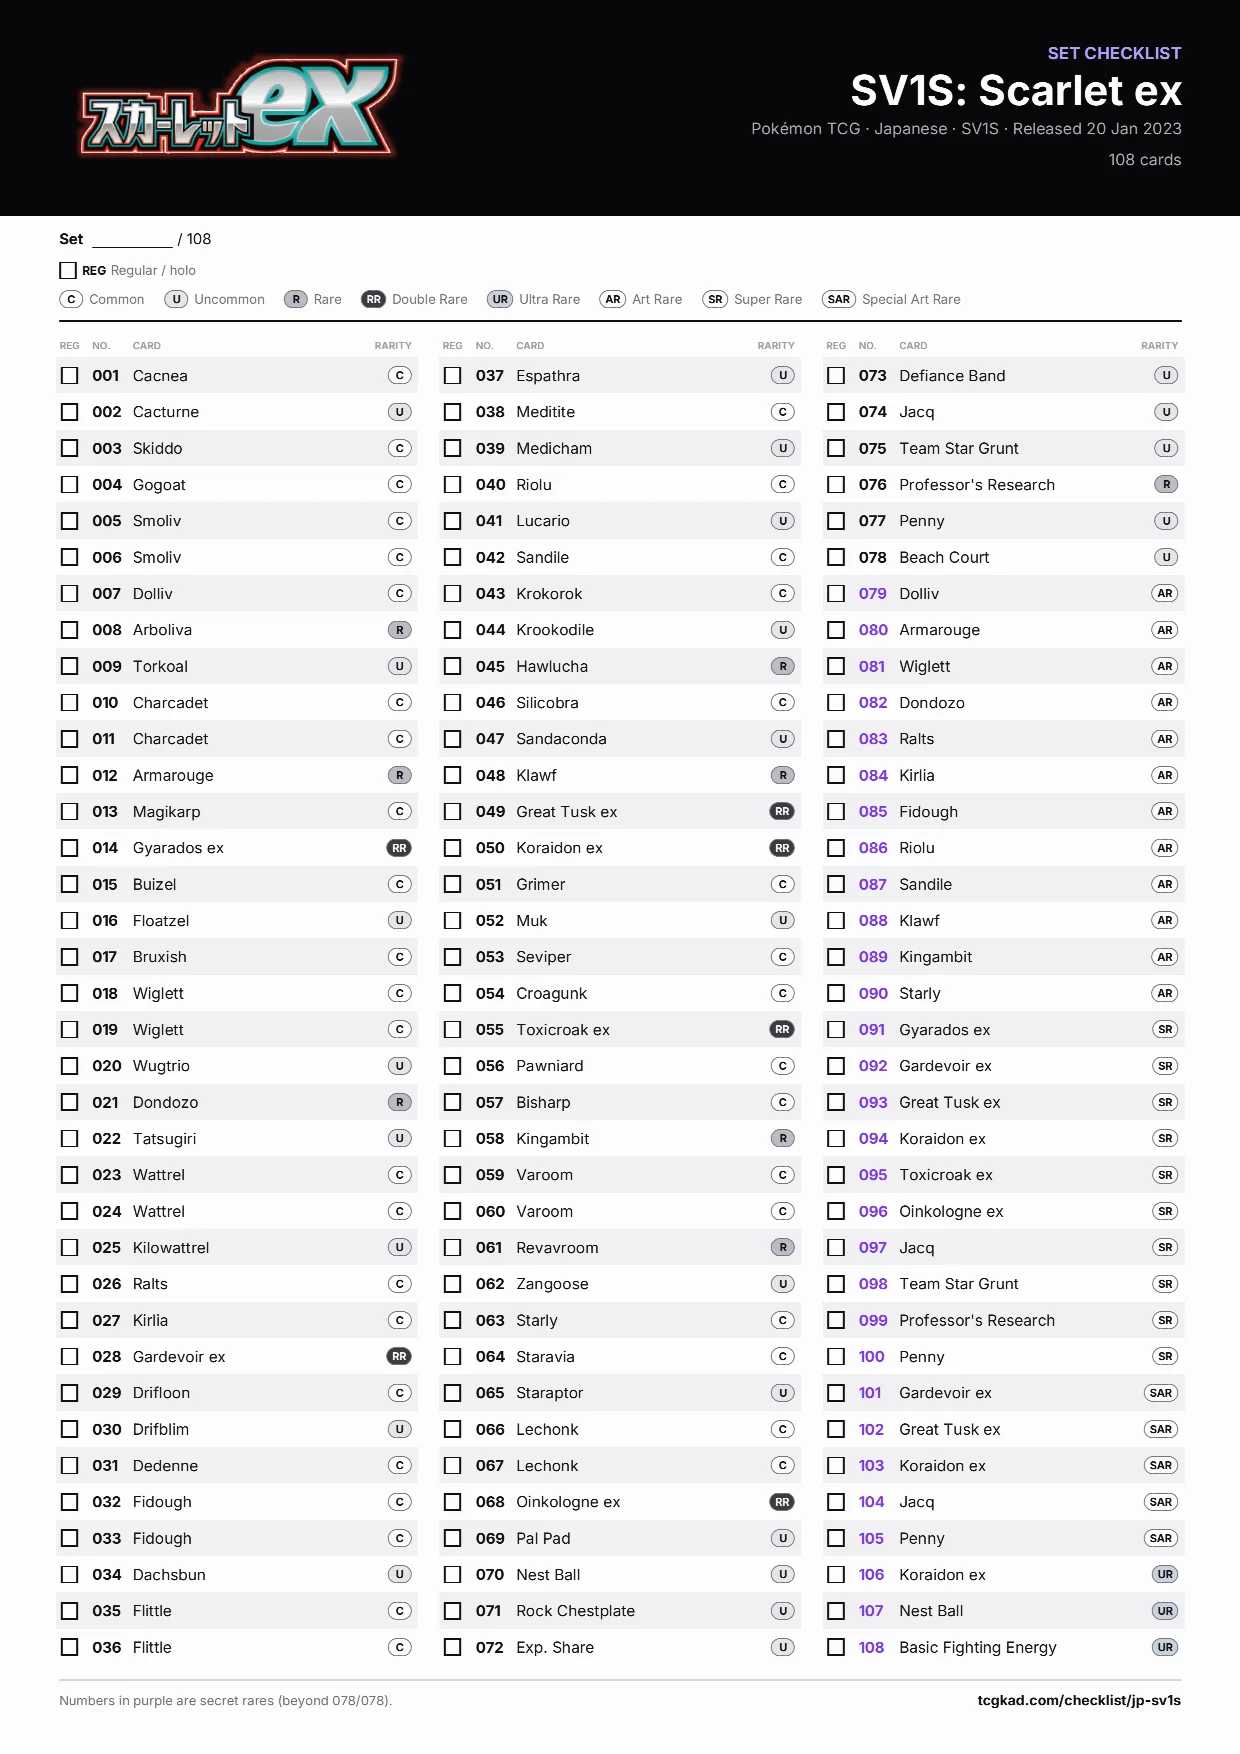Click the Scarlet ex set logo
Viewport: 1240px width, 1754px height.
[239, 107]
